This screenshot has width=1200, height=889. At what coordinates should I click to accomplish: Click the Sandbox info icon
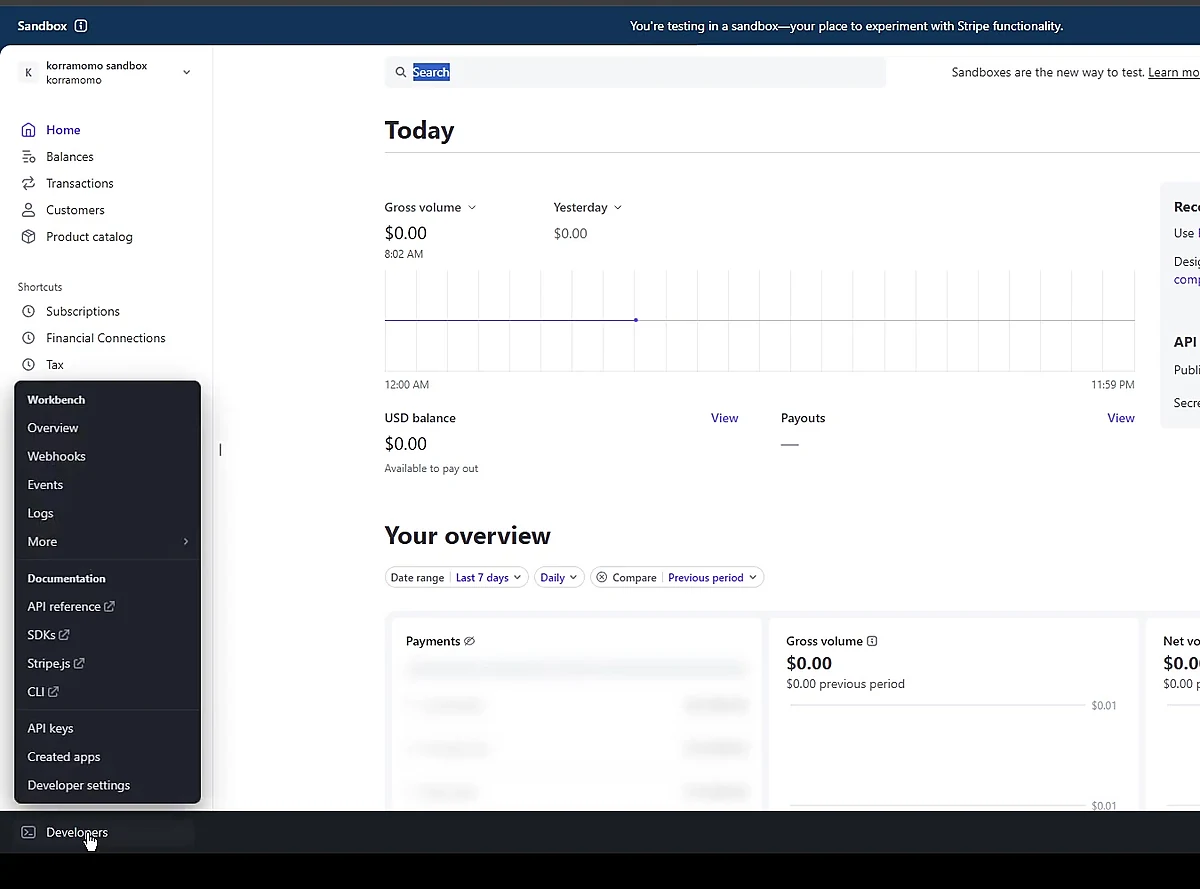click(81, 26)
